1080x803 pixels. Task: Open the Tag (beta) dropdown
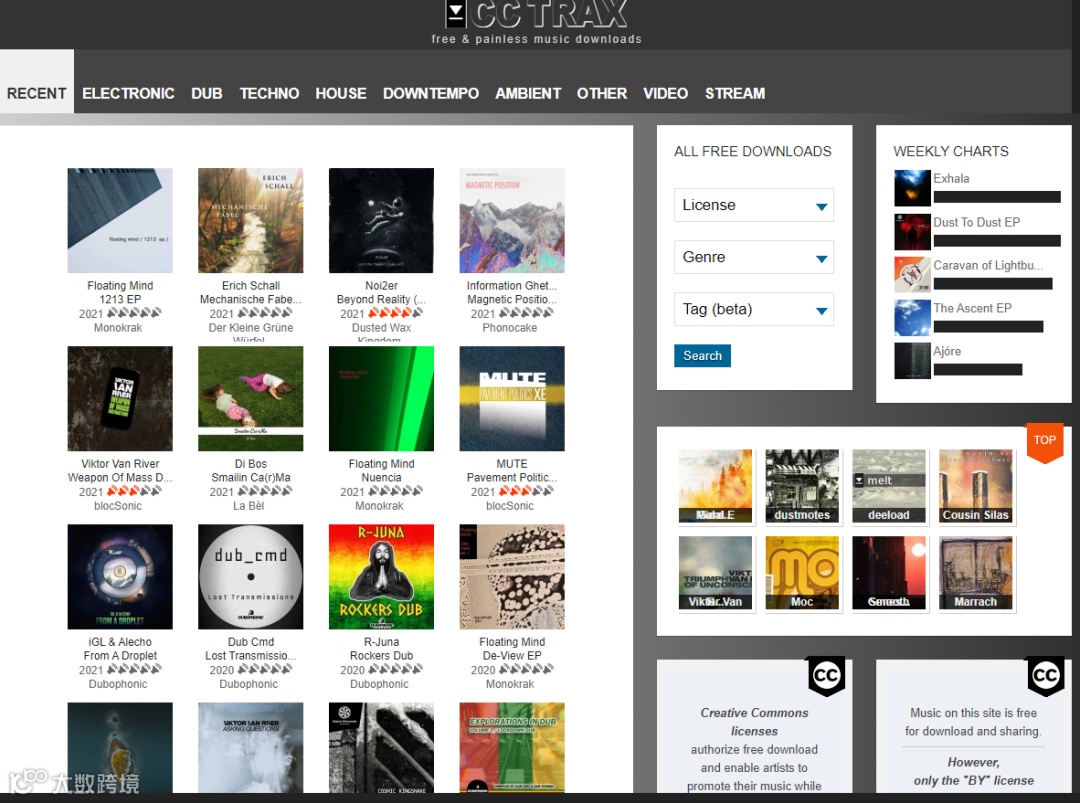tap(754, 309)
